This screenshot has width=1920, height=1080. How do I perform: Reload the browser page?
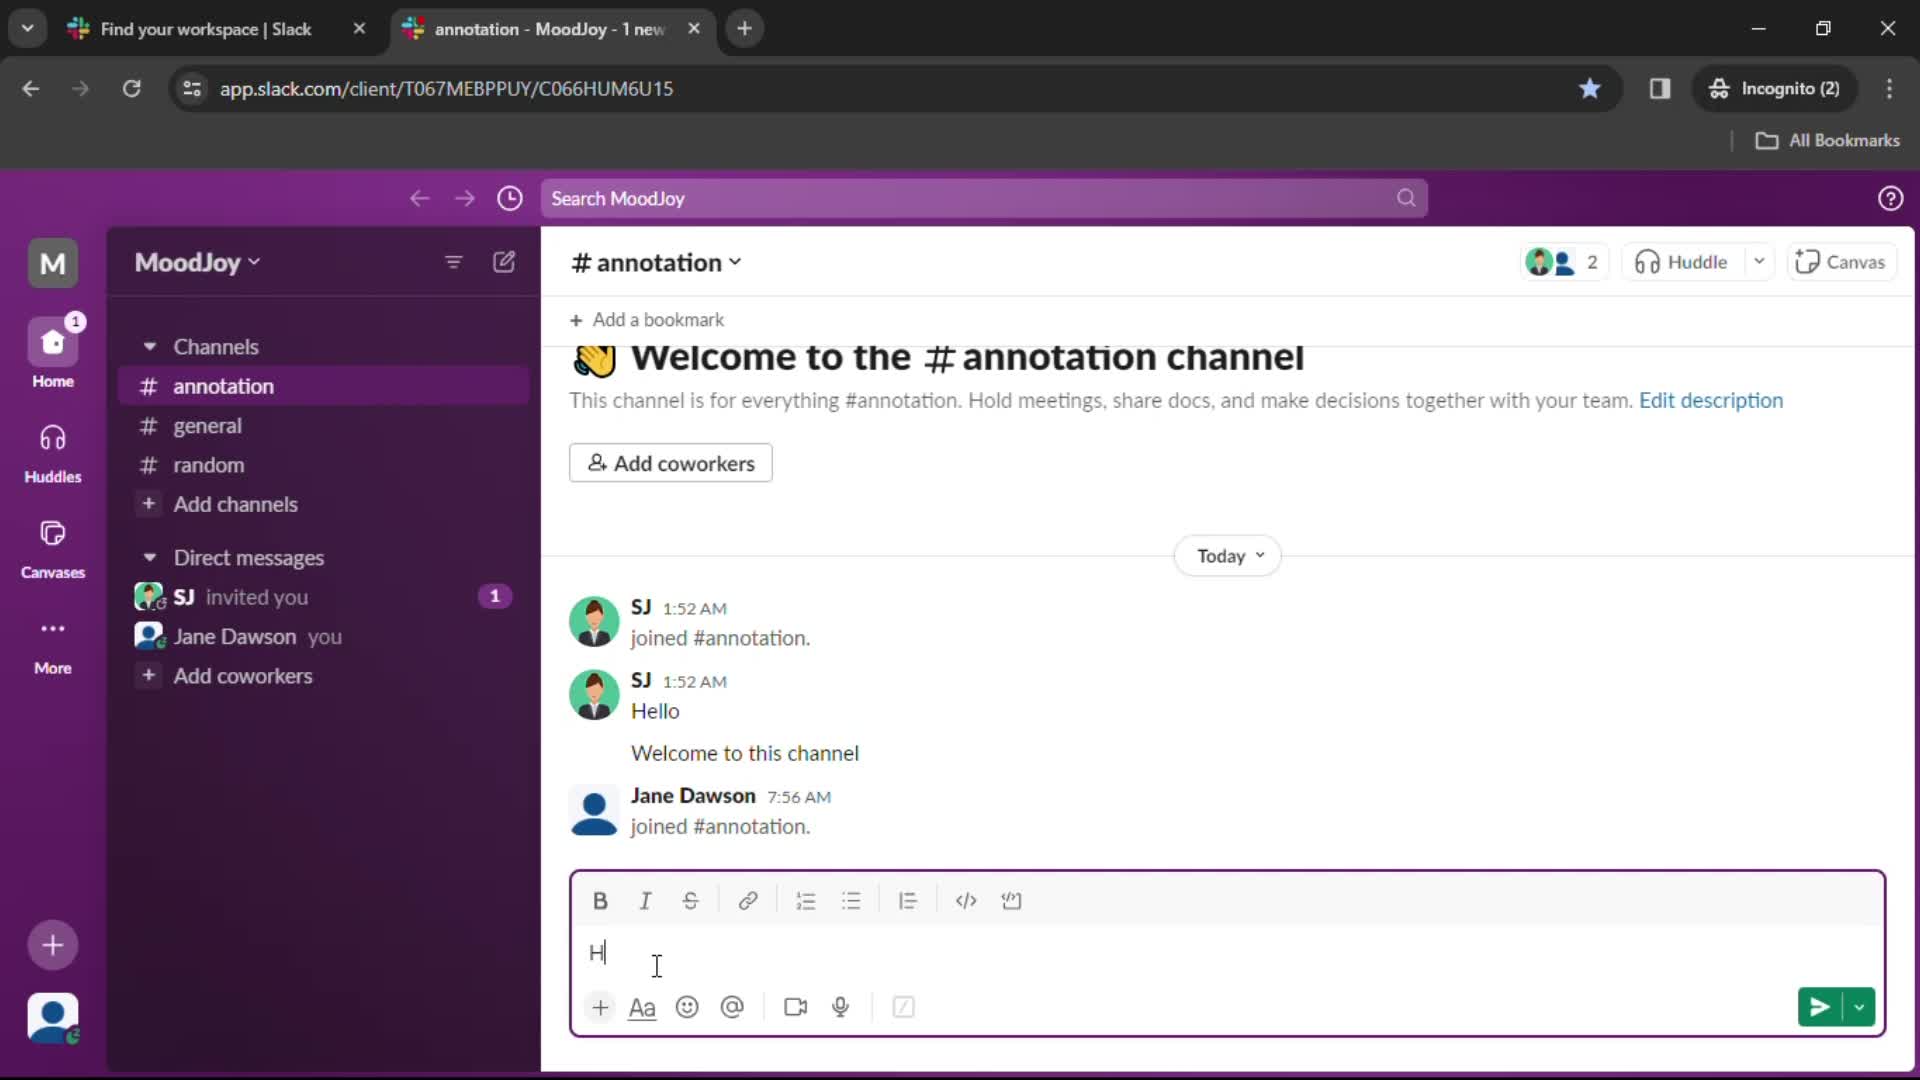click(x=131, y=88)
